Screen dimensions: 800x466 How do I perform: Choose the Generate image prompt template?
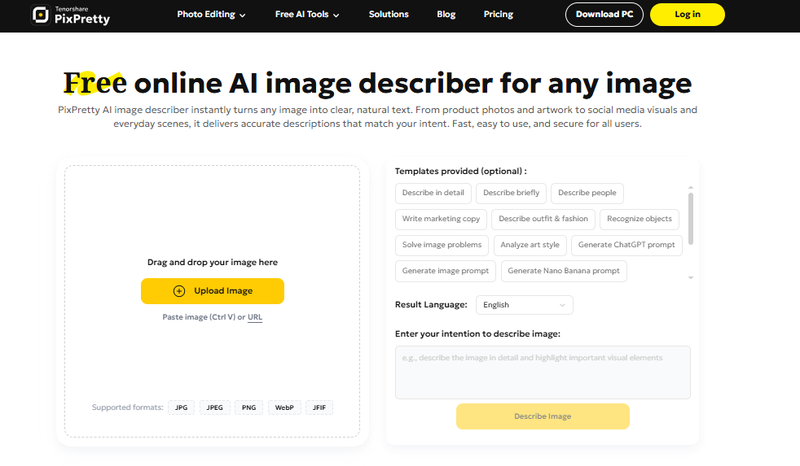(x=445, y=271)
